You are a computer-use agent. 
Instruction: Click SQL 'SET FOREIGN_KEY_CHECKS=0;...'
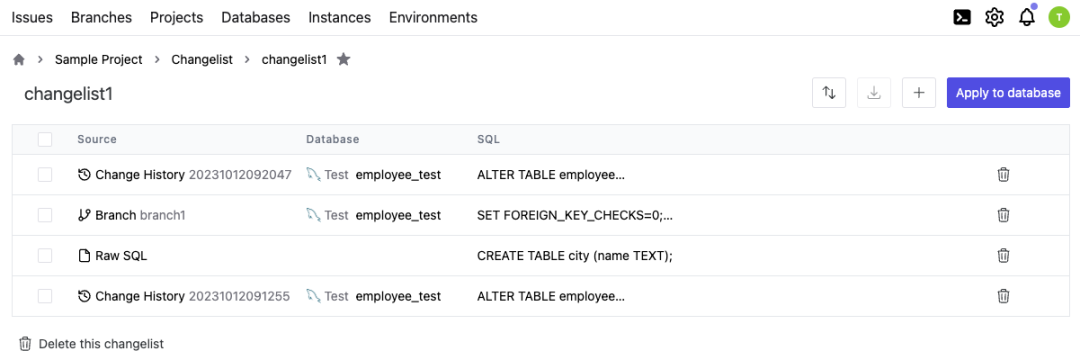click(x=574, y=215)
